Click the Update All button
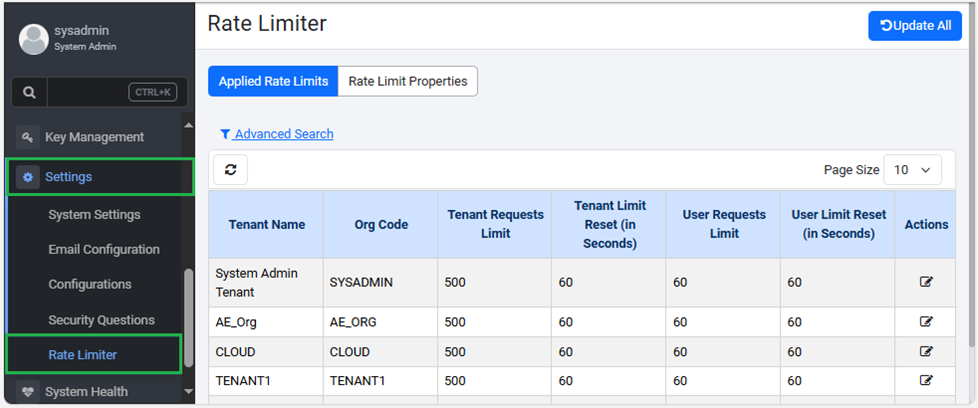 coord(915,26)
